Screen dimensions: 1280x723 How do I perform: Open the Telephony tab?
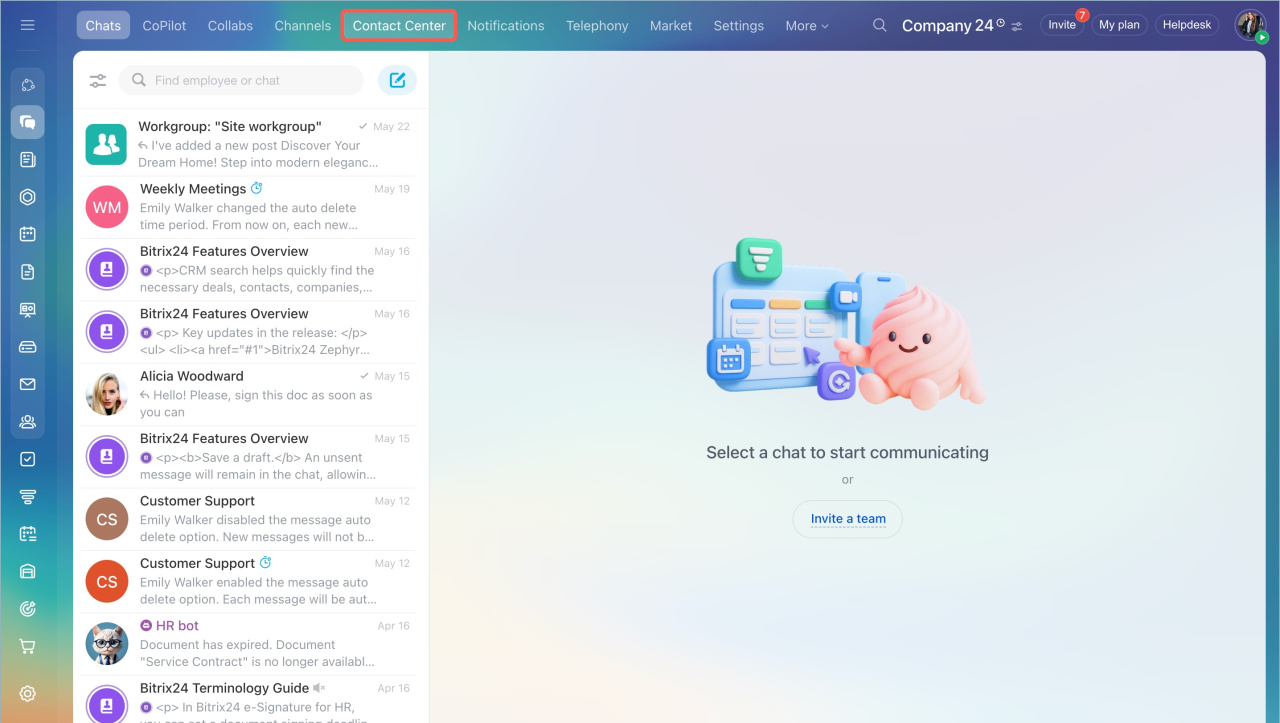(597, 26)
